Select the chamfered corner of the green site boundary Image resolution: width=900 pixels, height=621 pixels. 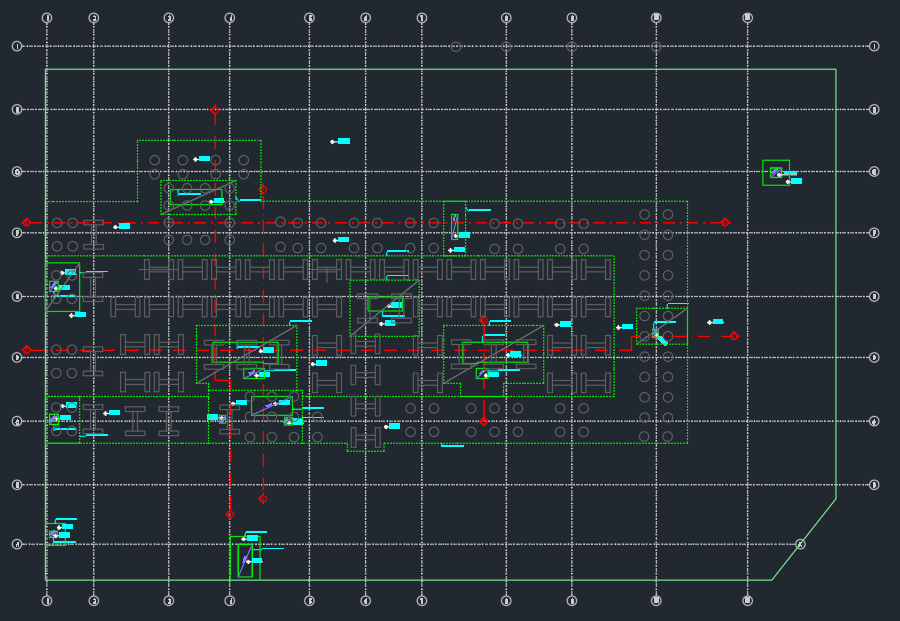pos(804,540)
